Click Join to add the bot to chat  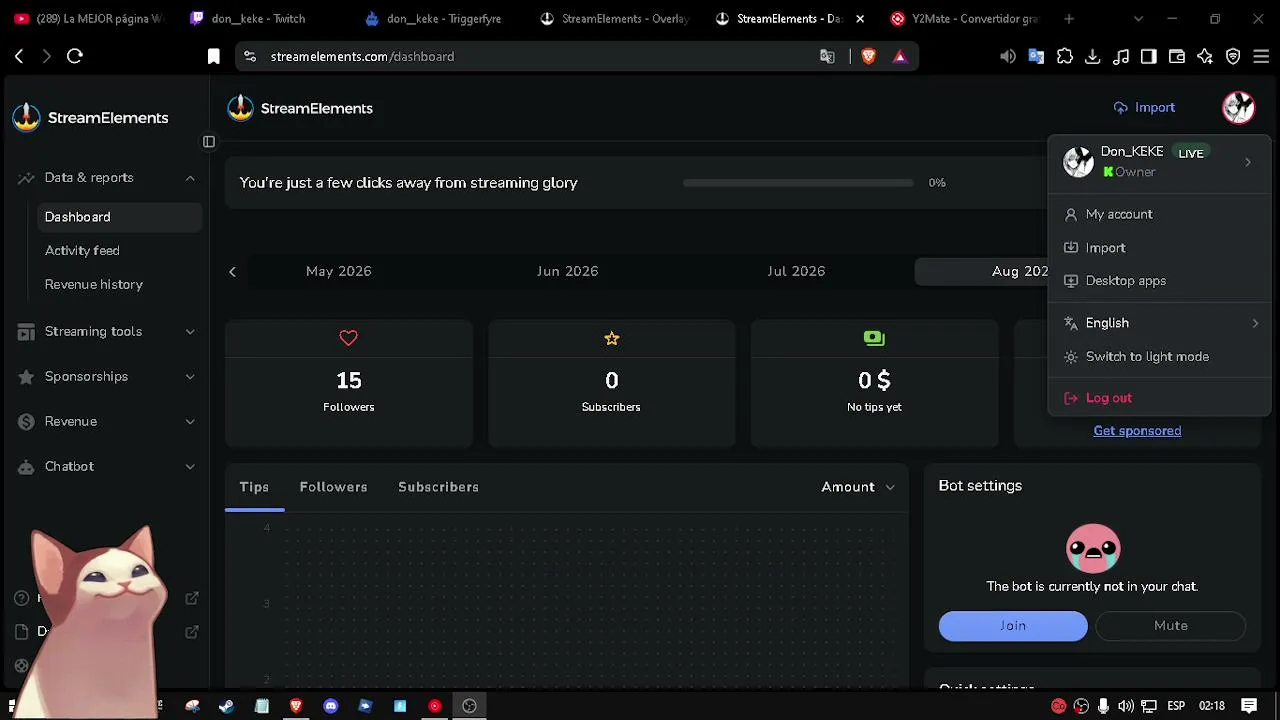(1013, 626)
